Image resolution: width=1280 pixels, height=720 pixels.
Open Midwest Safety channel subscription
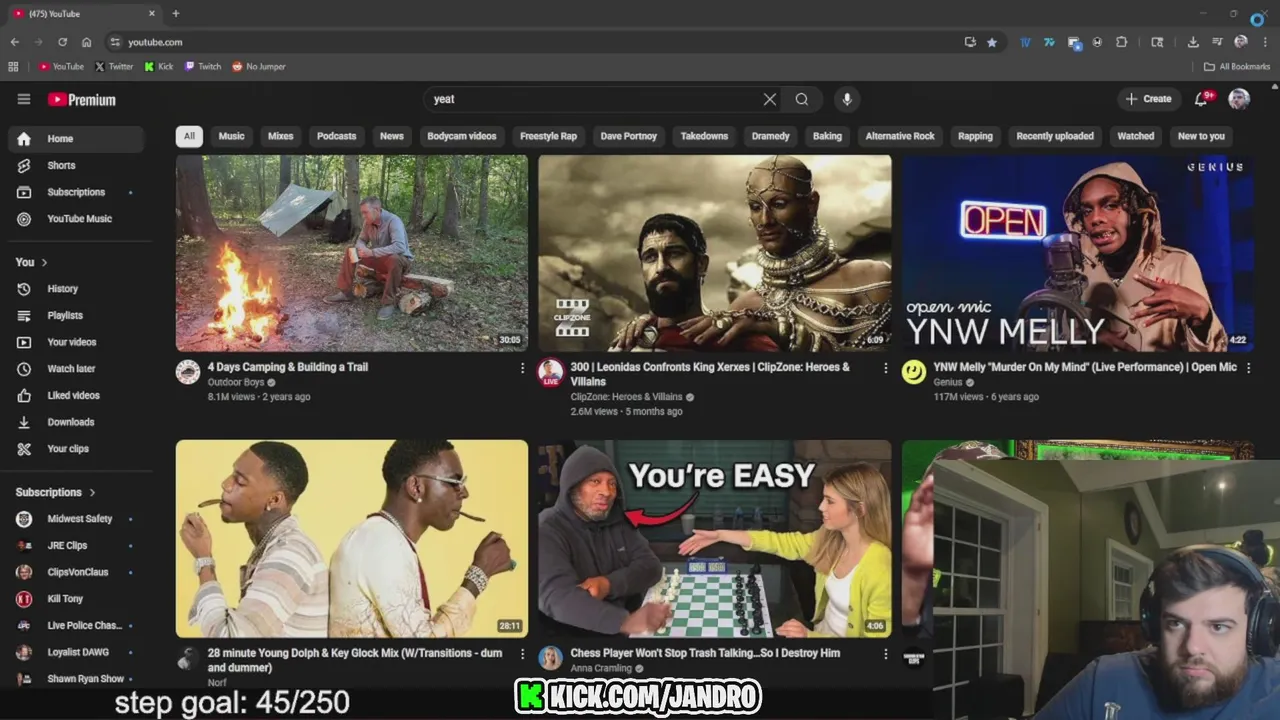76,519
